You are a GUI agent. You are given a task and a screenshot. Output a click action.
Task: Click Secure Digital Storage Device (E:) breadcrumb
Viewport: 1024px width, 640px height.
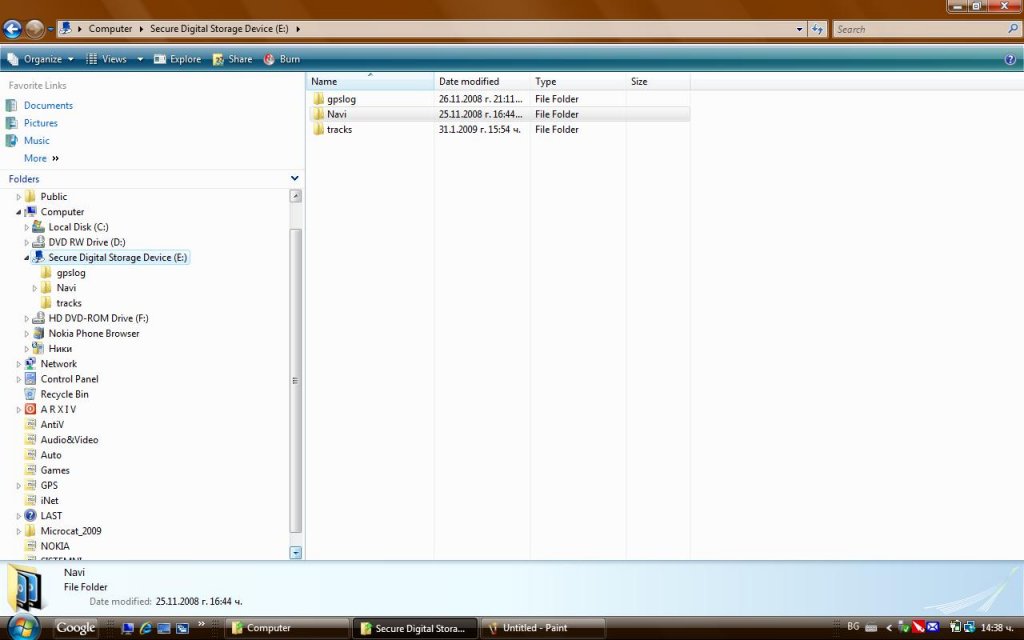219,29
